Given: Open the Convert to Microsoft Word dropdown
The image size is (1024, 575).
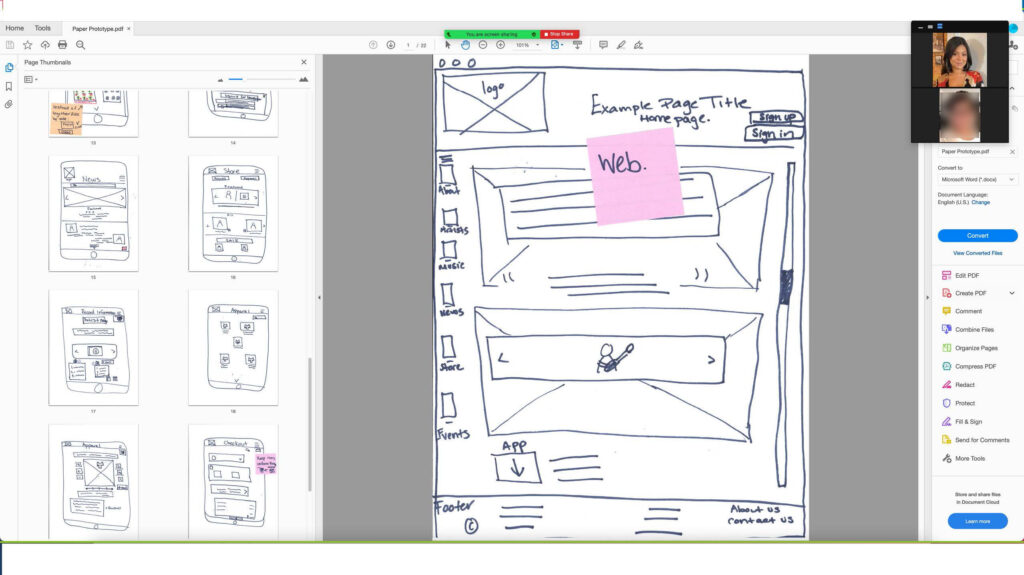Looking at the screenshot, I should 977,180.
